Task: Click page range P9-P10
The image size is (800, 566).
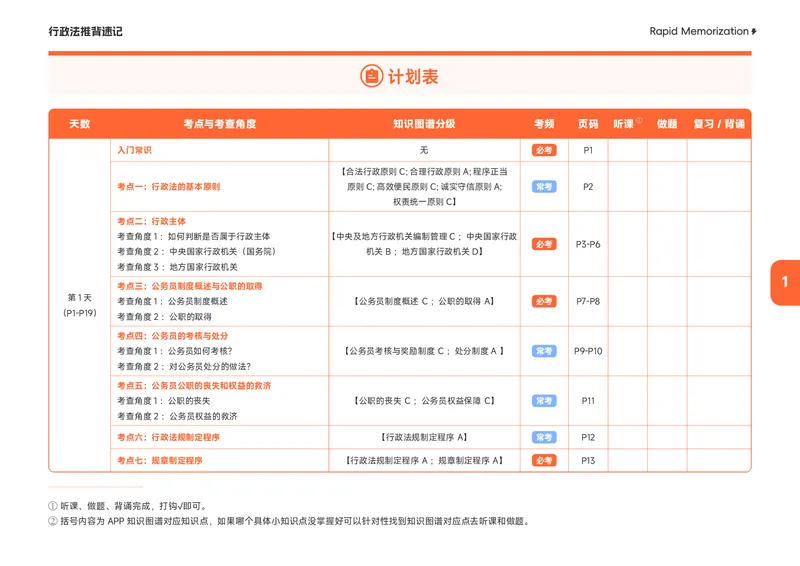Action: click(x=588, y=351)
